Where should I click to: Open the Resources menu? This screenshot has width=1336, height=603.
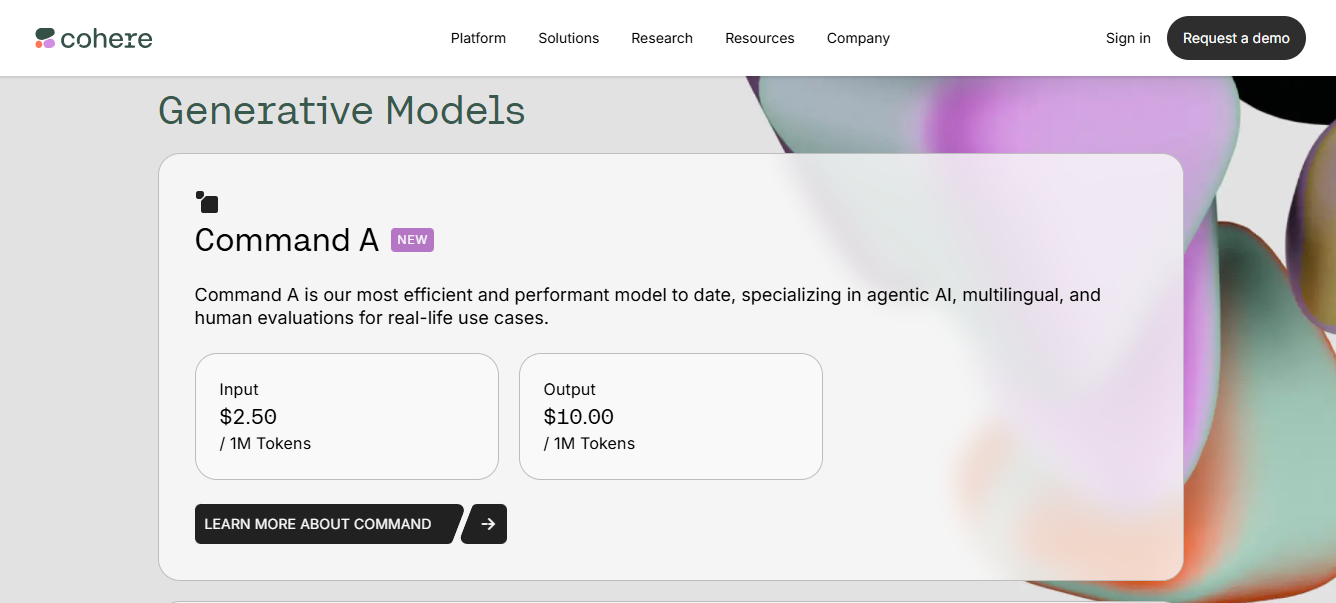[x=760, y=38]
